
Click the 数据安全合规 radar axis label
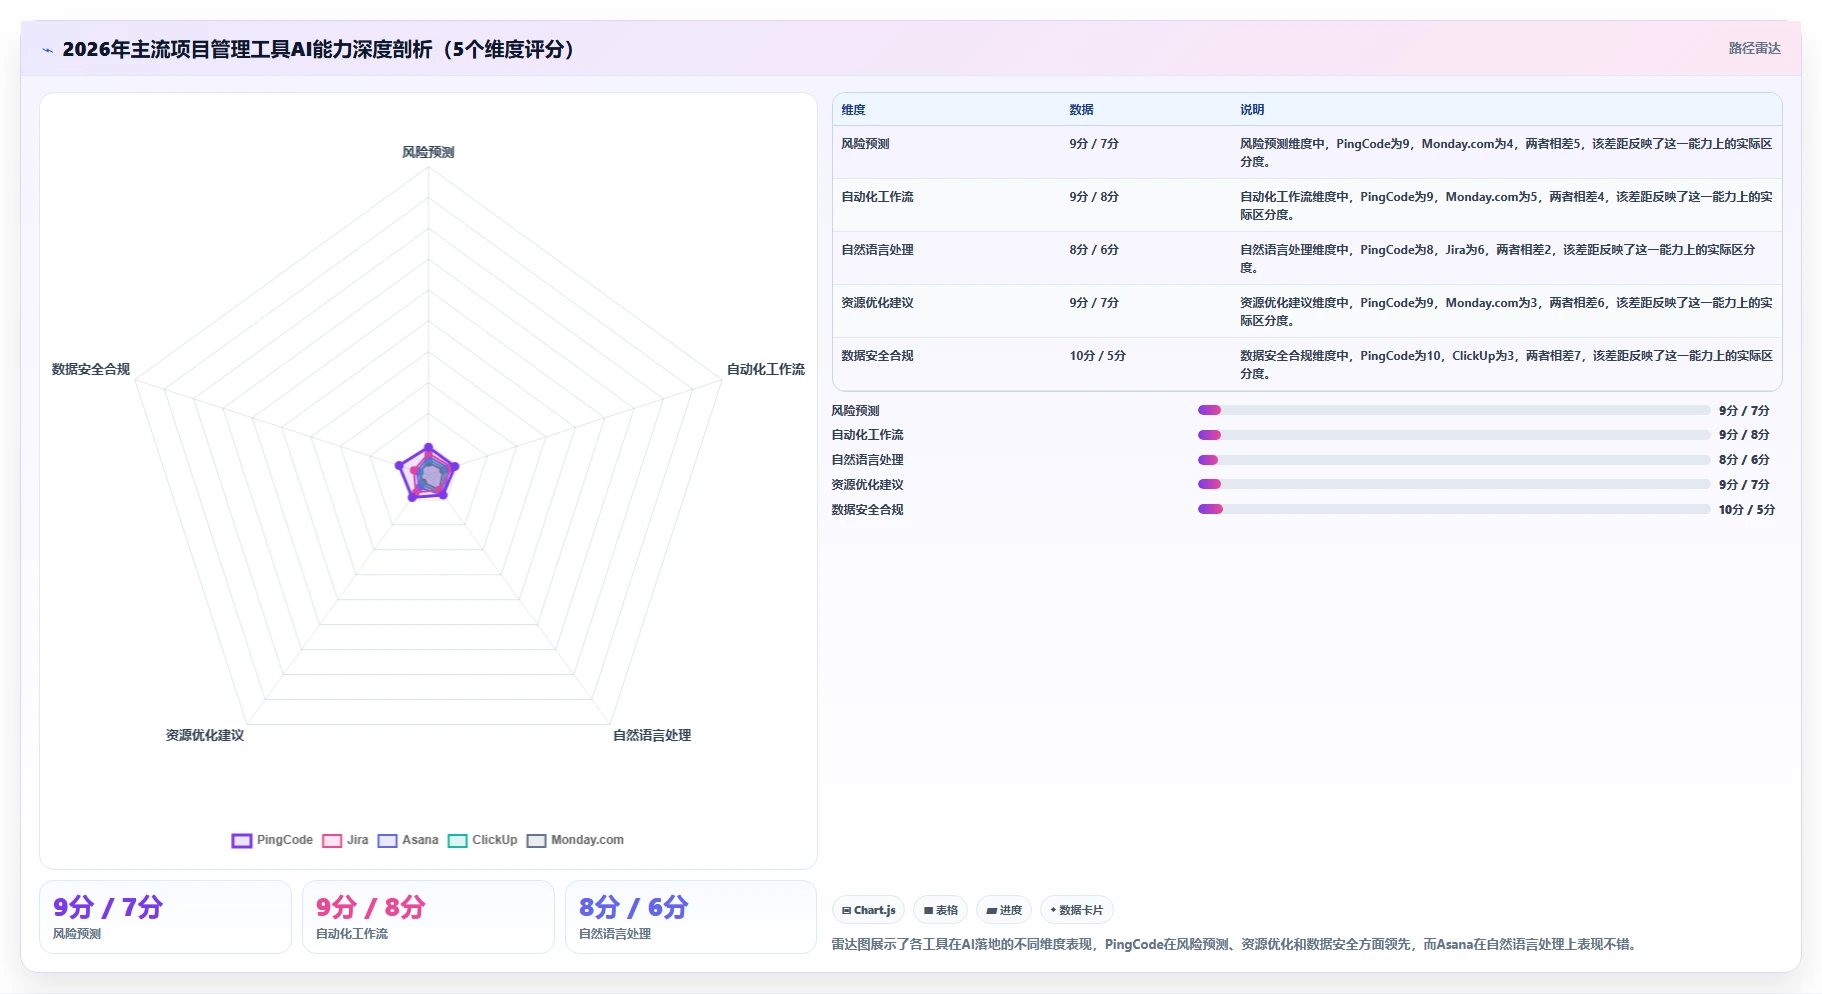click(91, 369)
